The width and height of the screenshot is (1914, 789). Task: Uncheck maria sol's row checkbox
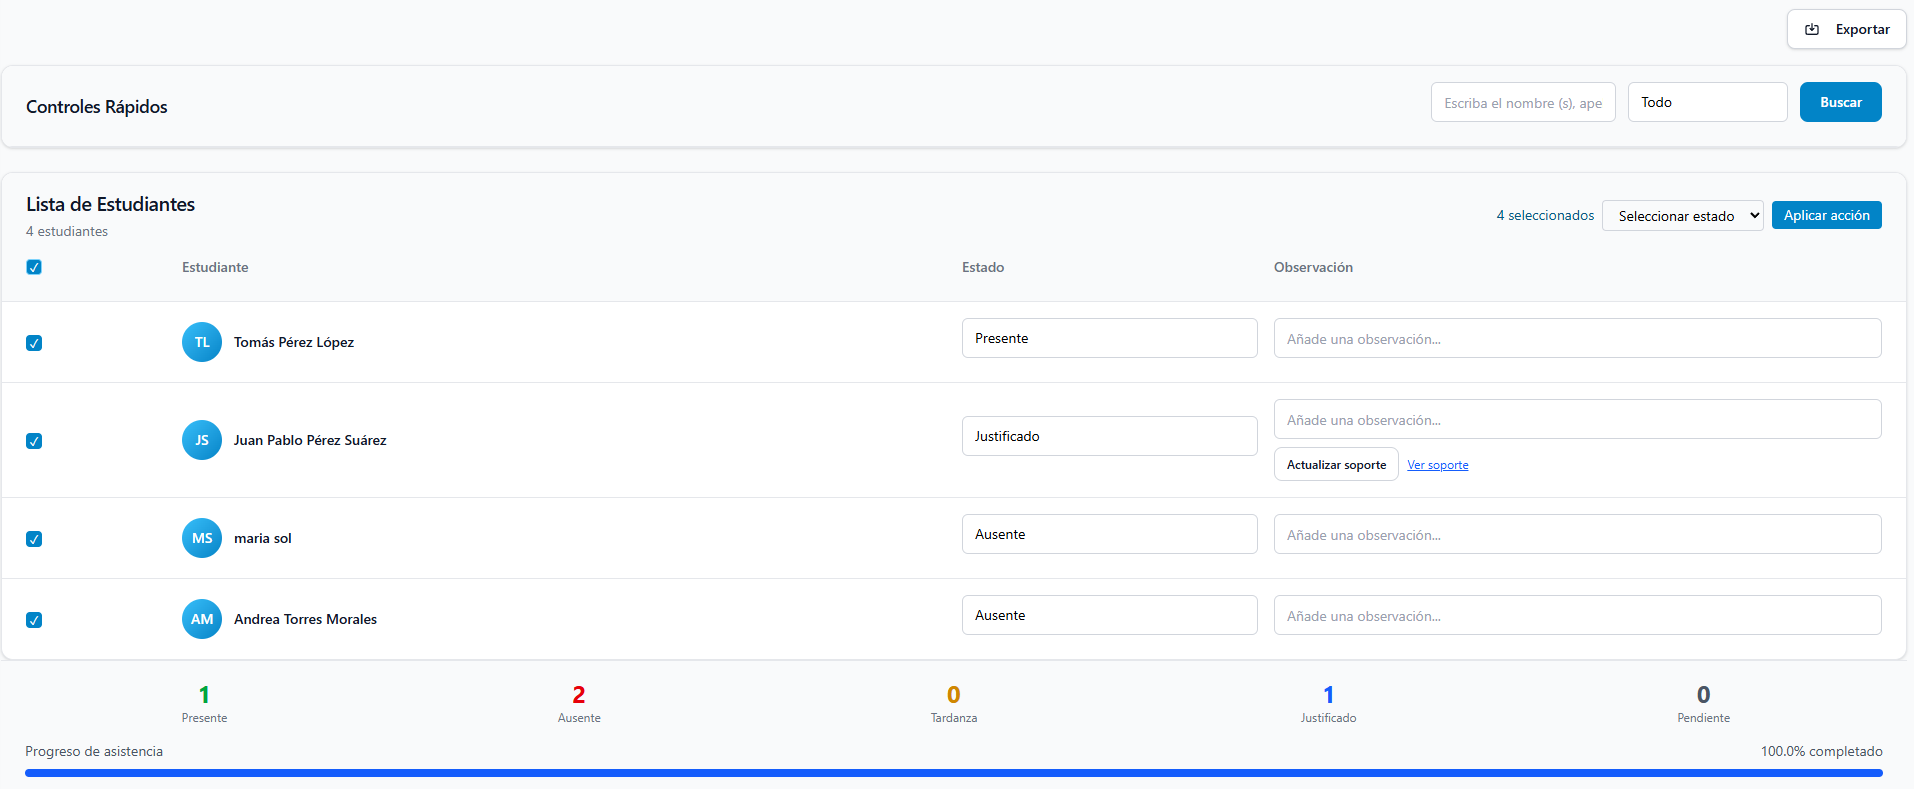click(x=34, y=539)
